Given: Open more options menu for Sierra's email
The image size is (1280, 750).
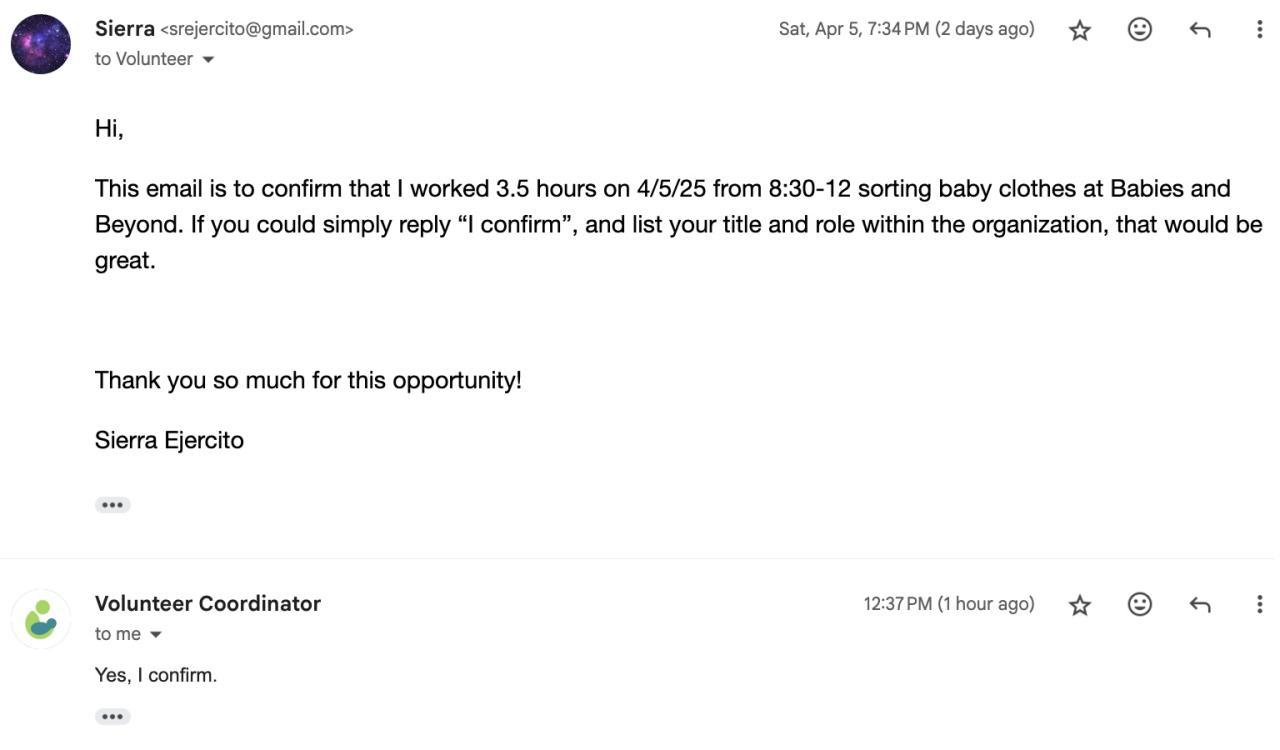Looking at the screenshot, I should click(1259, 30).
